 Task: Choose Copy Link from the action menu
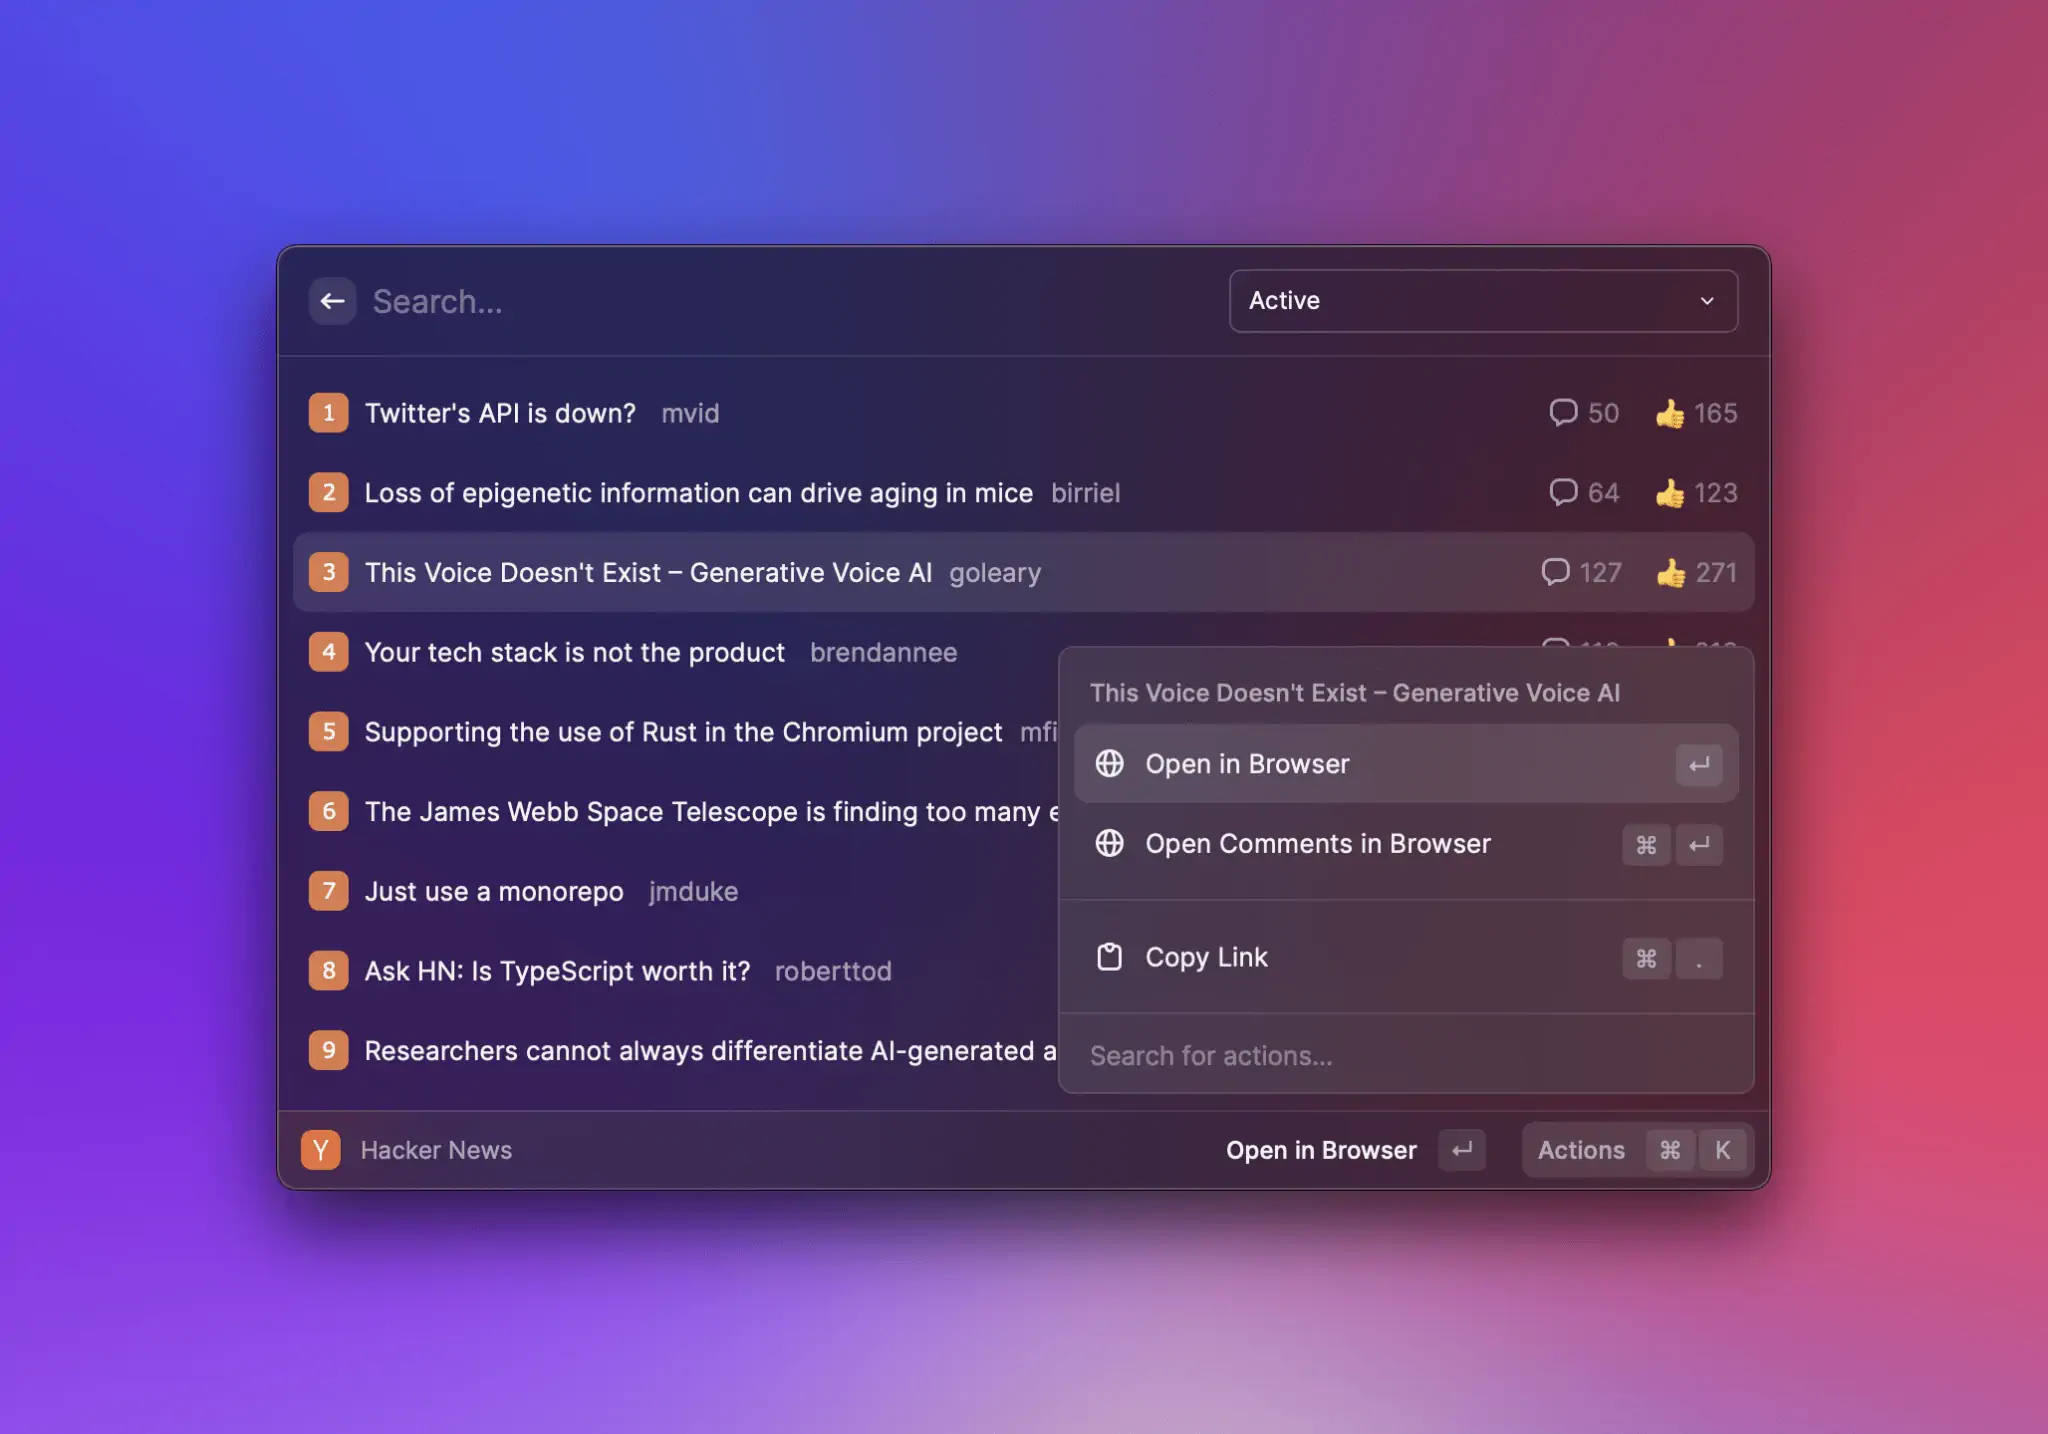pyautogui.click(x=1206, y=957)
